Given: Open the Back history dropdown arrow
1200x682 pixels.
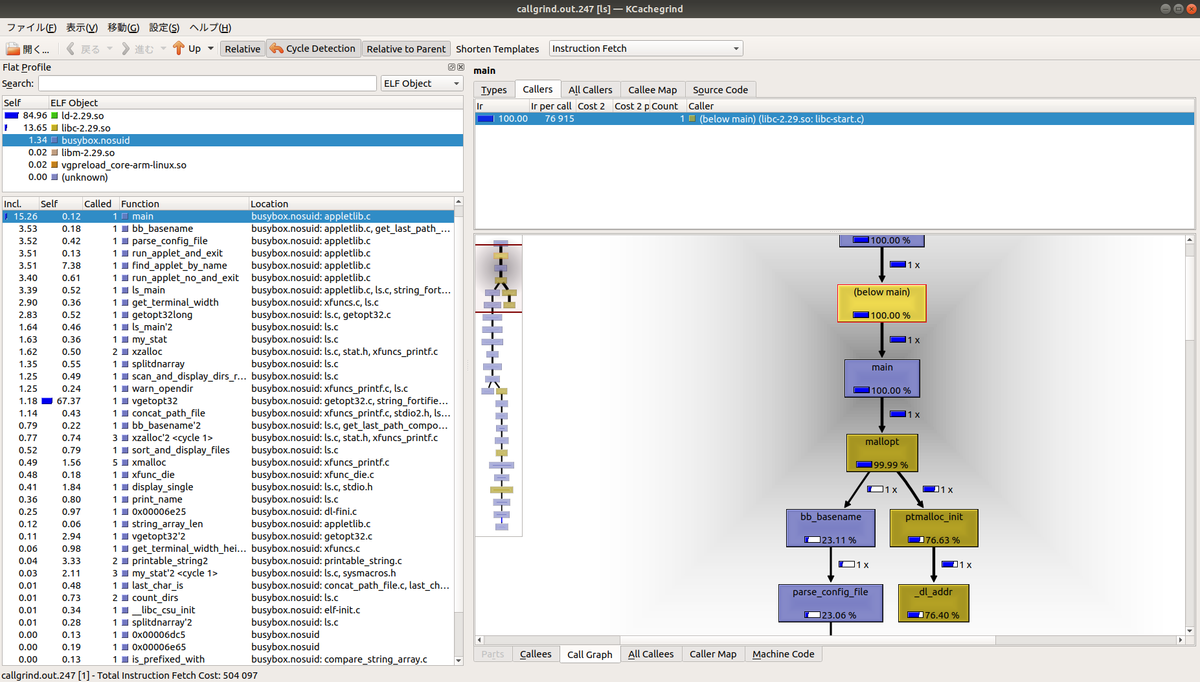Looking at the screenshot, I should click(110, 48).
